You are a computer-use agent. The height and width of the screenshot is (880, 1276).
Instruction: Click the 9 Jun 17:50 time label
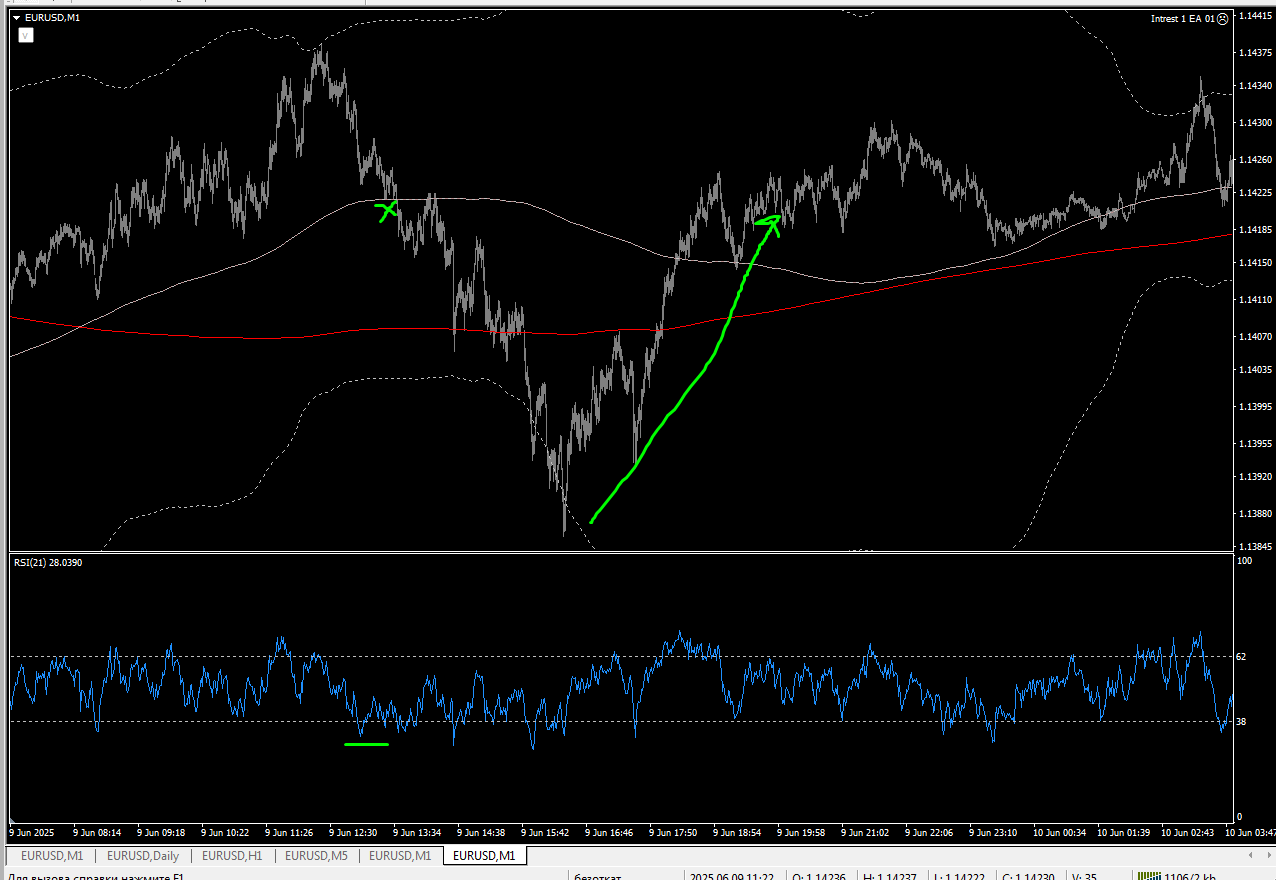coord(673,832)
